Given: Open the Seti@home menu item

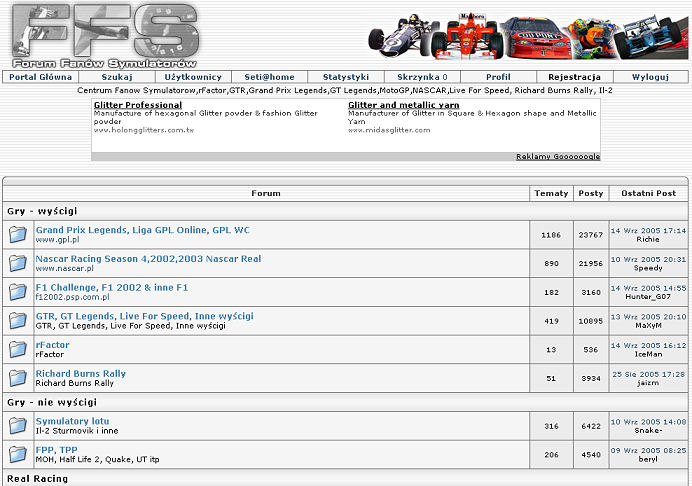Looking at the screenshot, I should click(x=269, y=77).
